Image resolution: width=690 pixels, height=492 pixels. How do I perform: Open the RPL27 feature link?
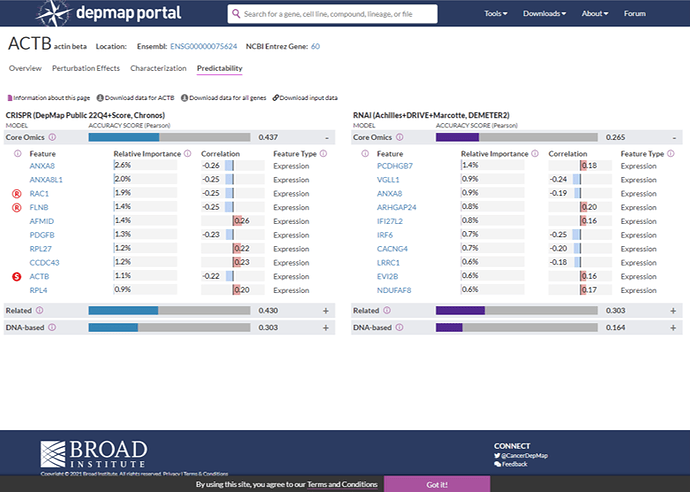40,249
